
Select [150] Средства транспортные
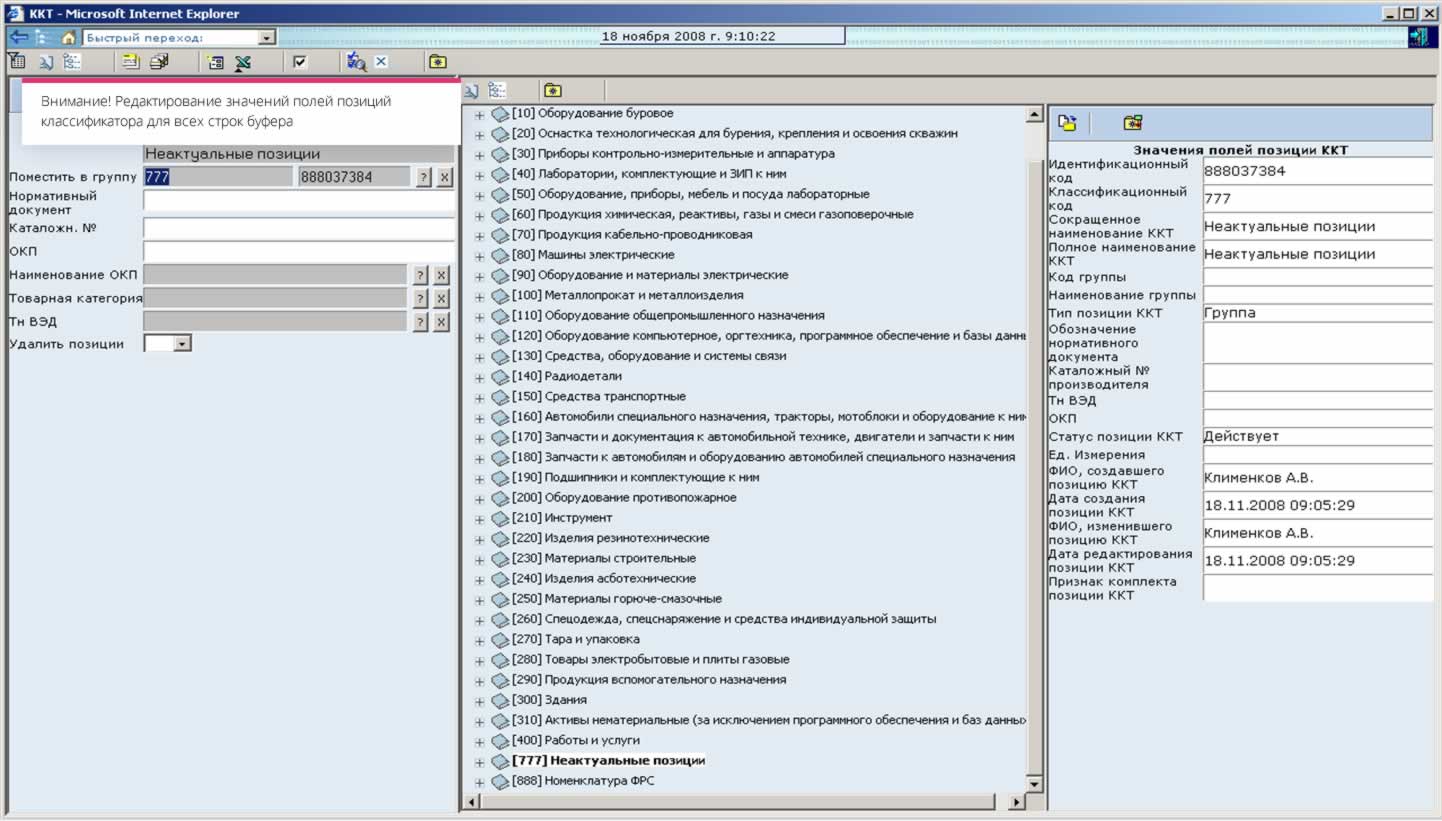click(x=598, y=396)
